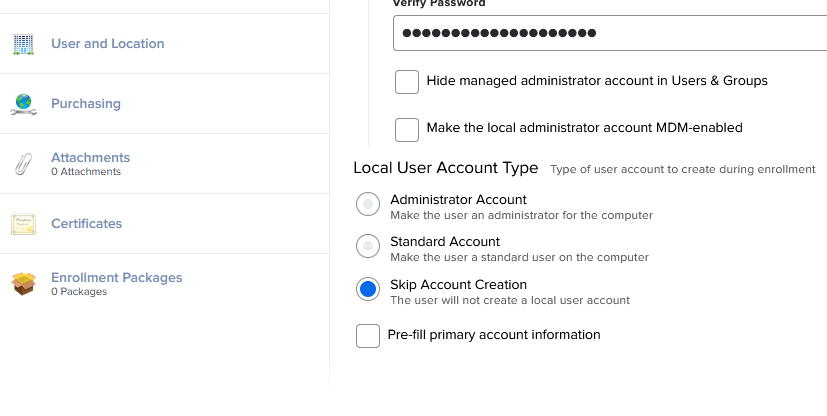827x416 pixels.
Task: Open the User and Location section
Action: click(x=108, y=44)
